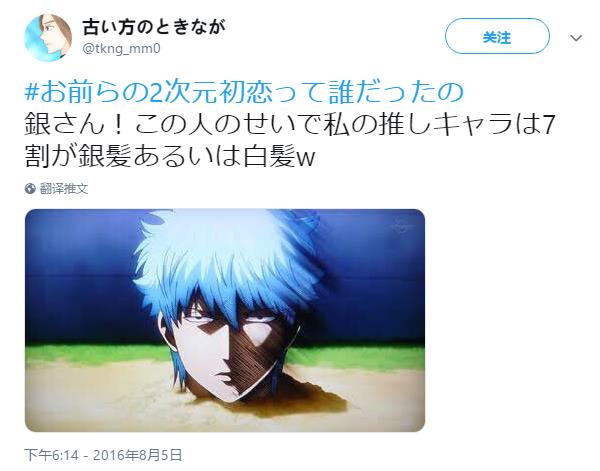Open the tweet options chevron menu

576,38
